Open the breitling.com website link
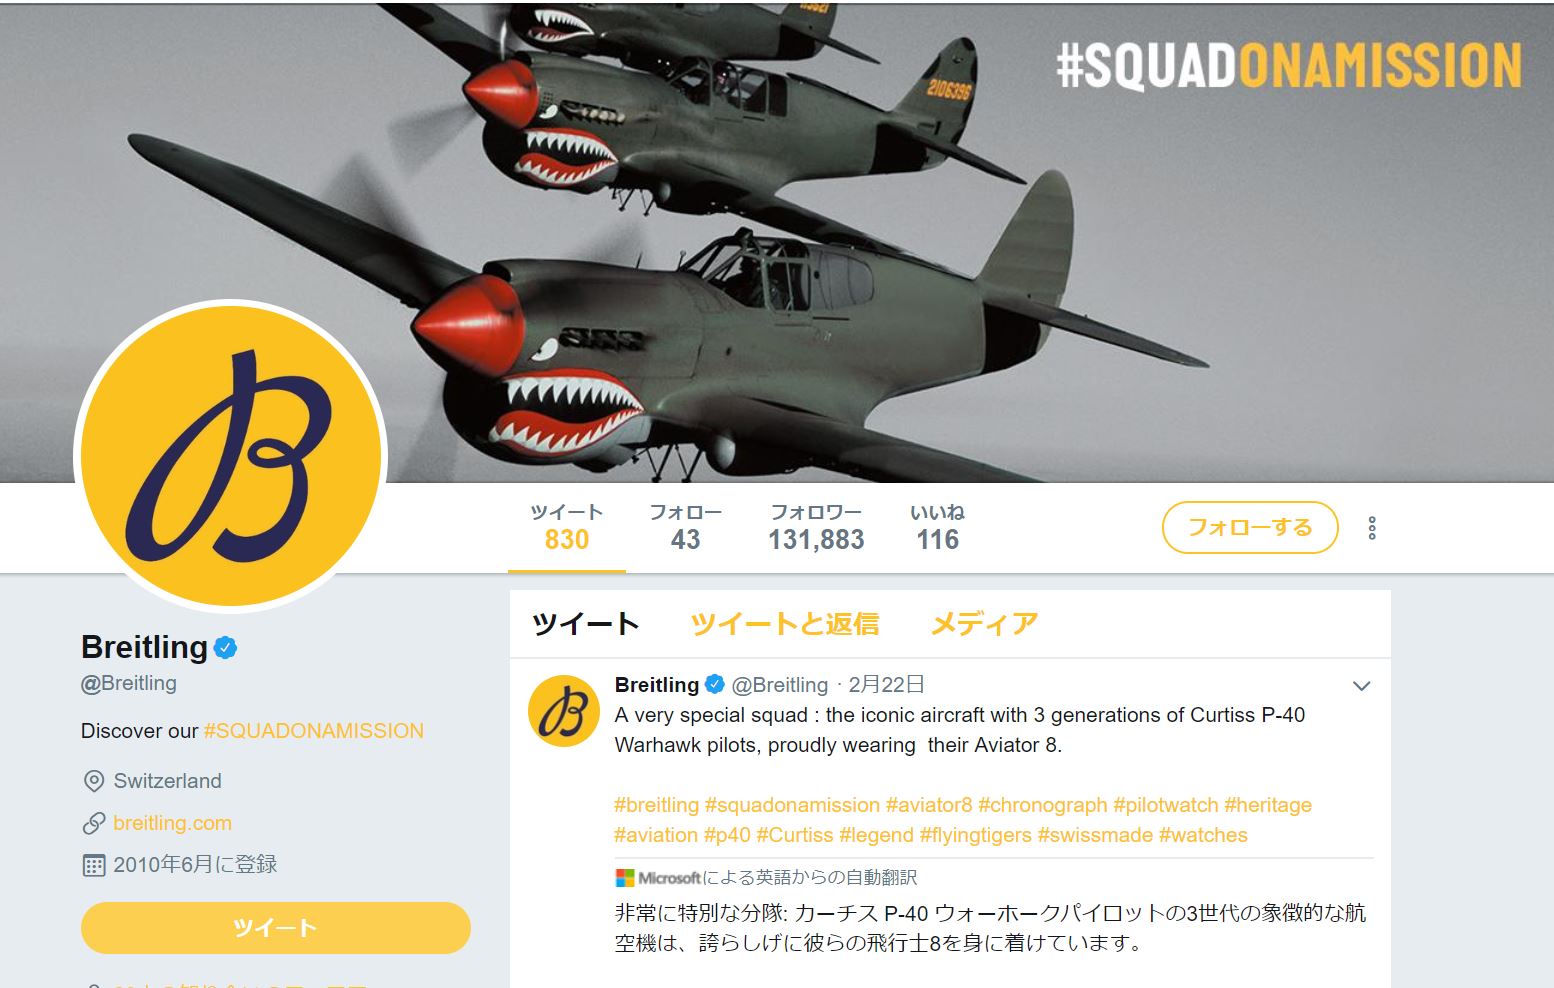This screenshot has height=988, width=1554. (x=172, y=823)
